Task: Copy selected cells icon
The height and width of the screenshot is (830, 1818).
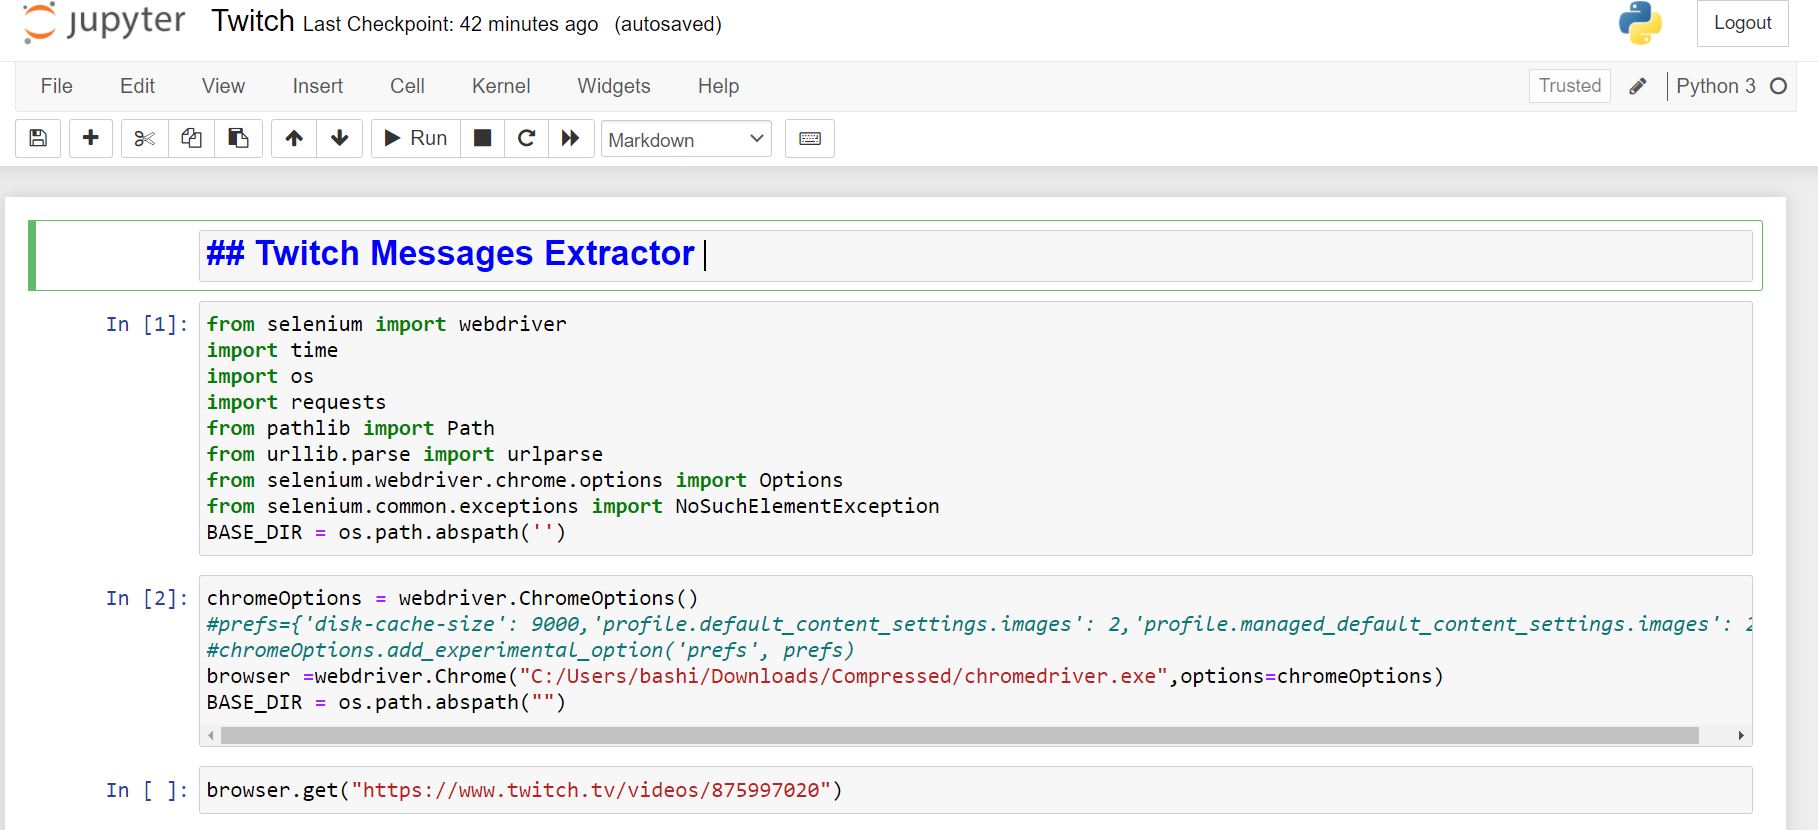Action: coord(191,138)
